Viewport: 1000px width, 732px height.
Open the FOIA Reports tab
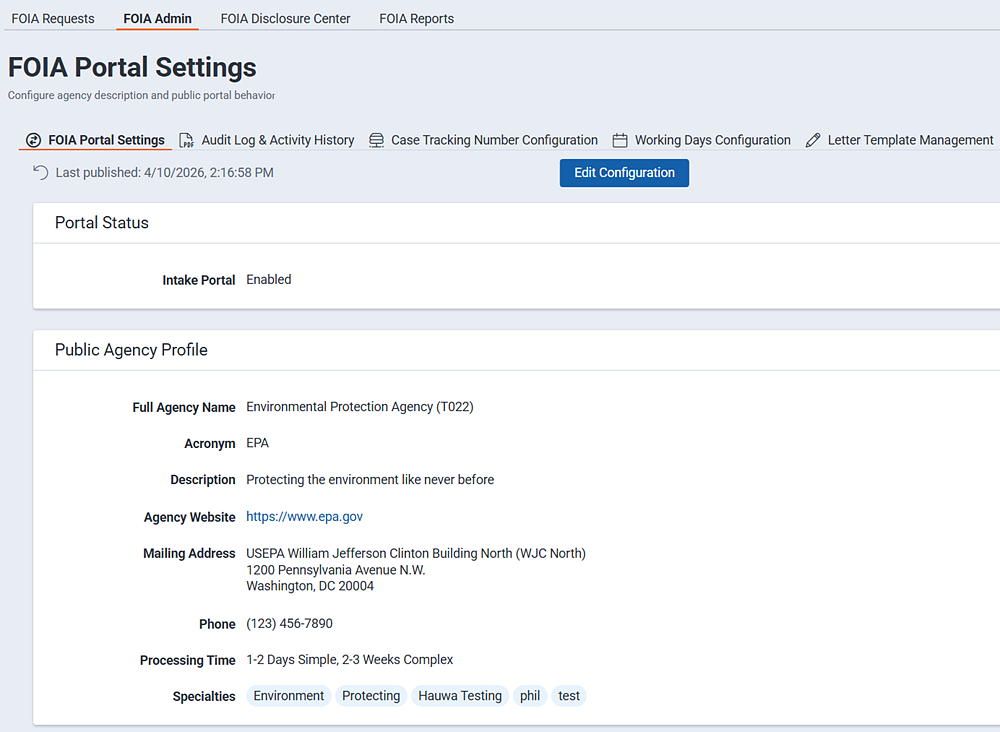416,18
